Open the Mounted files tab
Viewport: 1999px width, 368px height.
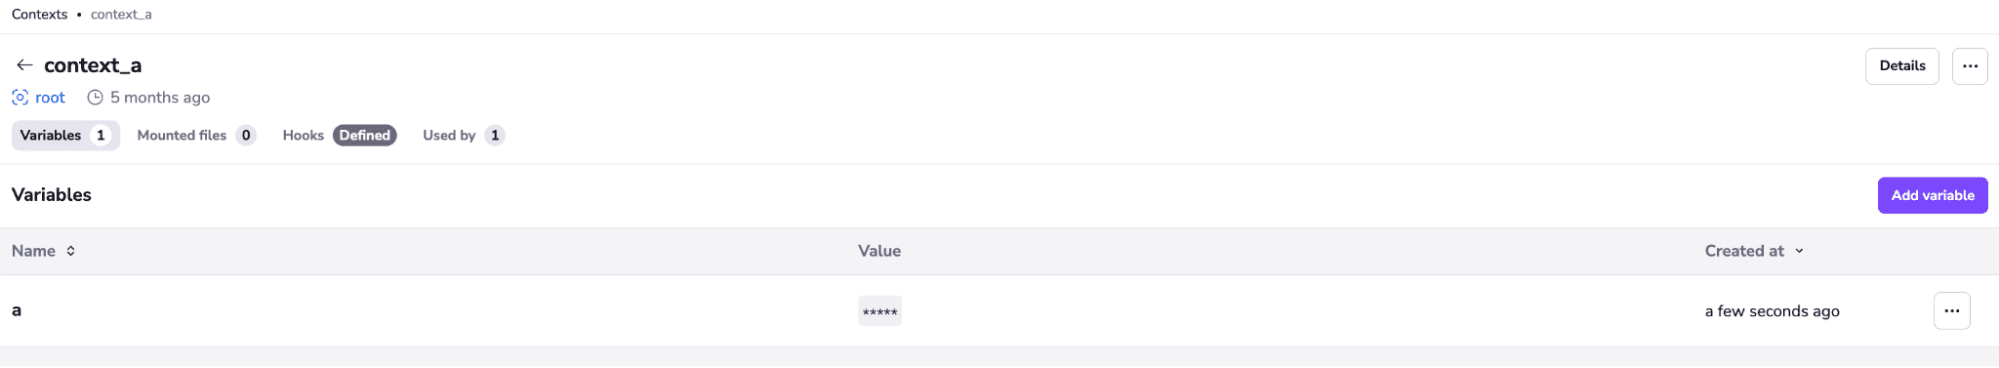(196, 135)
